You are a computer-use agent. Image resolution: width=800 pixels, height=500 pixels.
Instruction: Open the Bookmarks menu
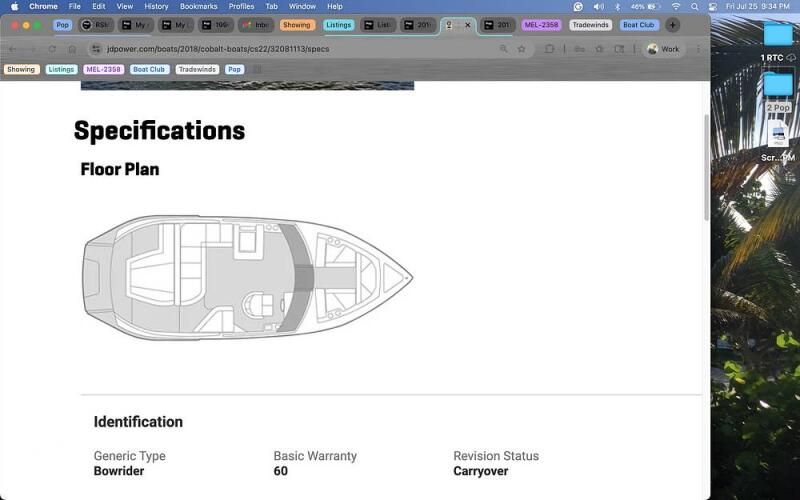(198, 7)
